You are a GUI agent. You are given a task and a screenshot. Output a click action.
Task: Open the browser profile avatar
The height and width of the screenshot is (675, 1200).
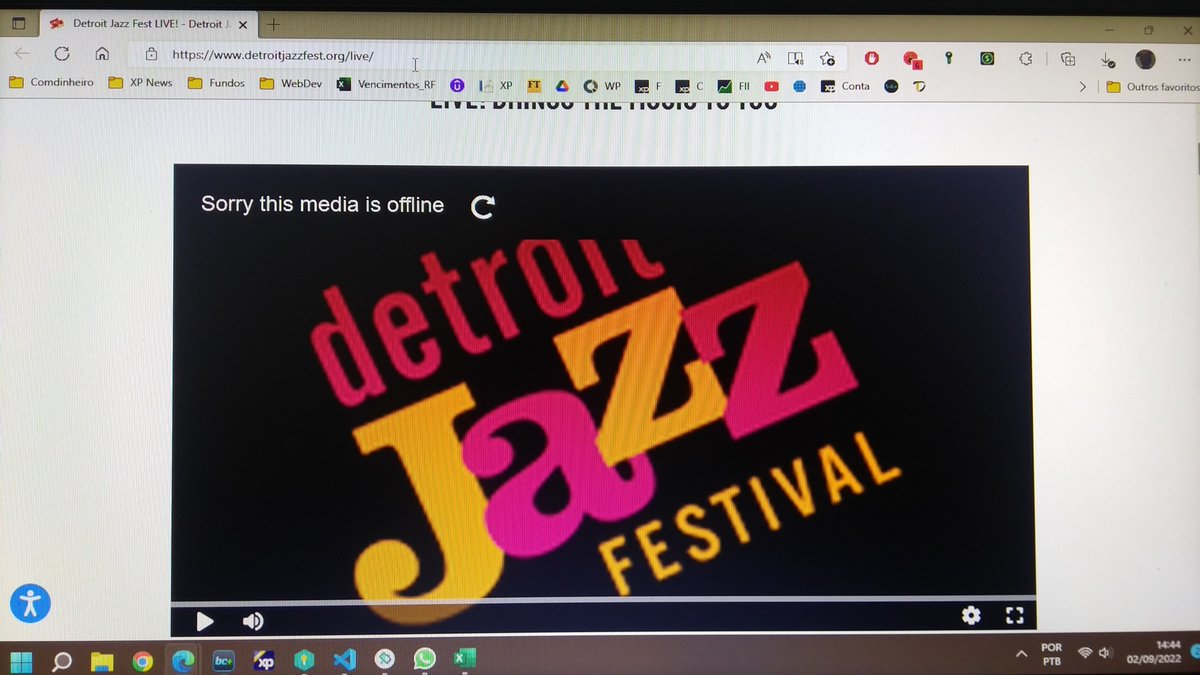click(1146, 59)
